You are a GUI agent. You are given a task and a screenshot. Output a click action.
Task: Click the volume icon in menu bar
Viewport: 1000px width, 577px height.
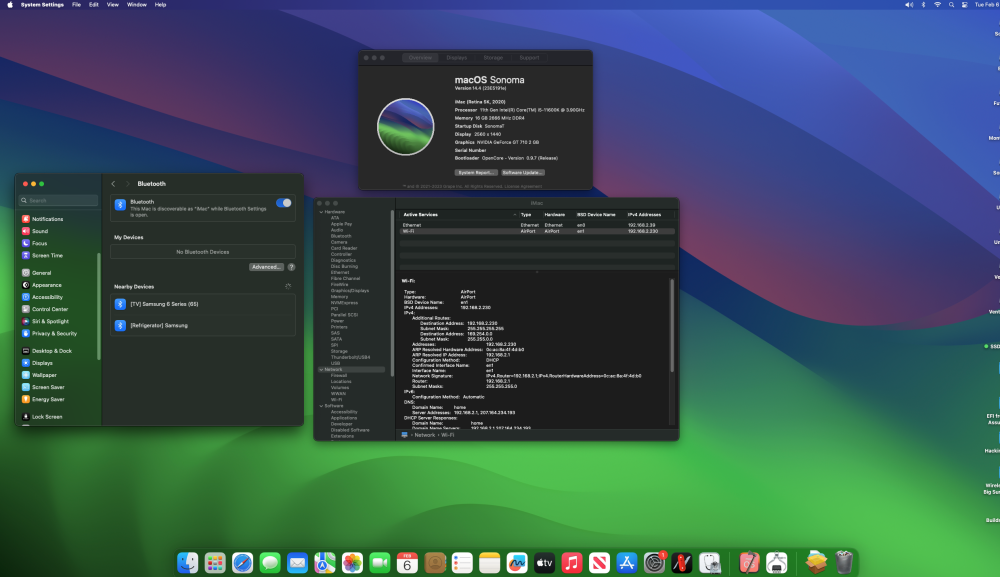[909, 4]
